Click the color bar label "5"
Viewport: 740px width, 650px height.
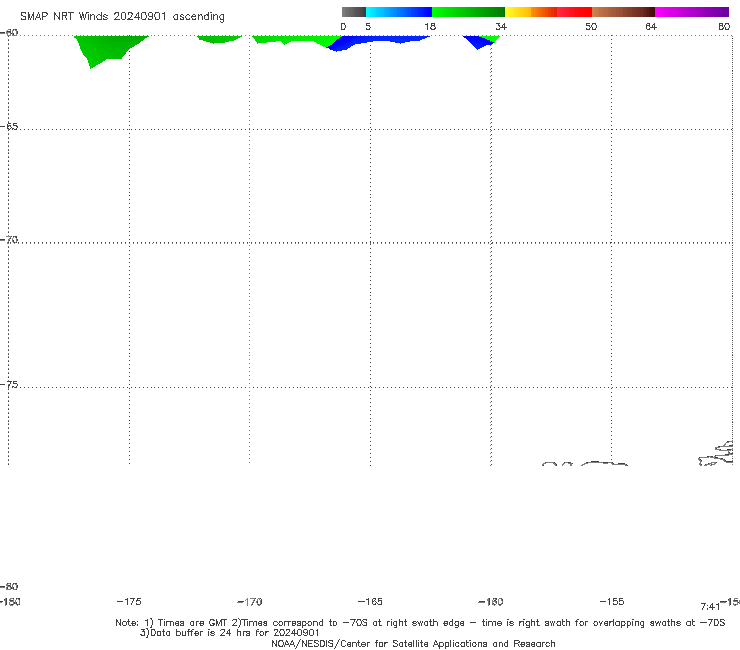pyautogui.click(x=368, y=26)
